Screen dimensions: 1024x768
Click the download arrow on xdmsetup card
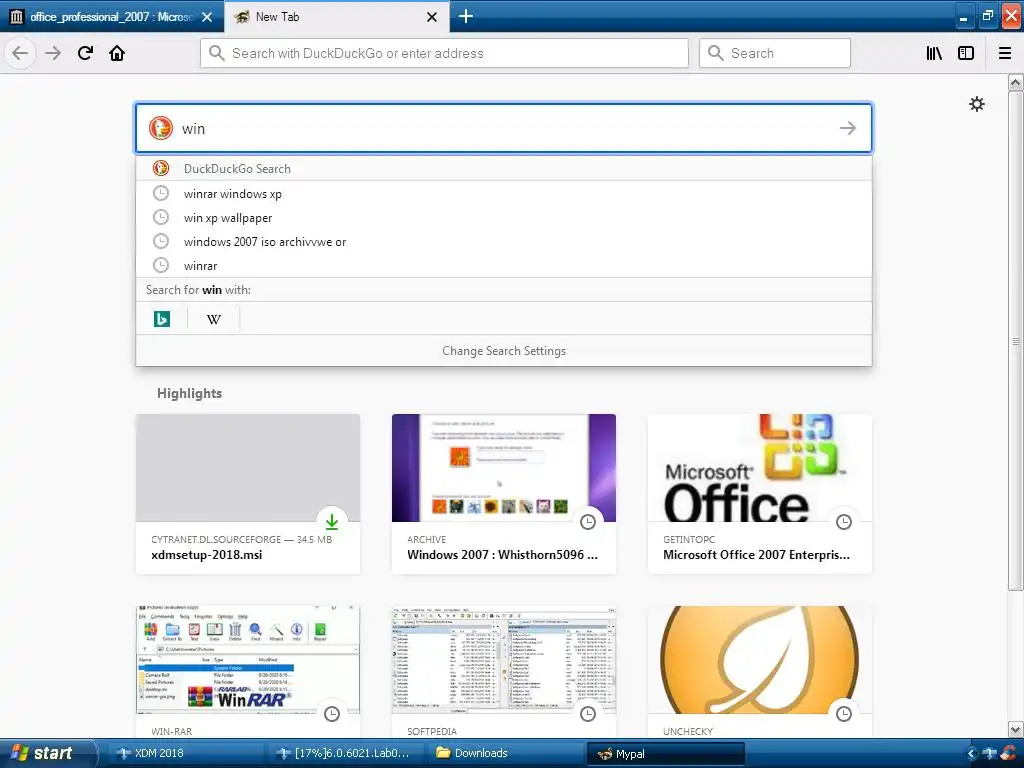coord(332,522)
